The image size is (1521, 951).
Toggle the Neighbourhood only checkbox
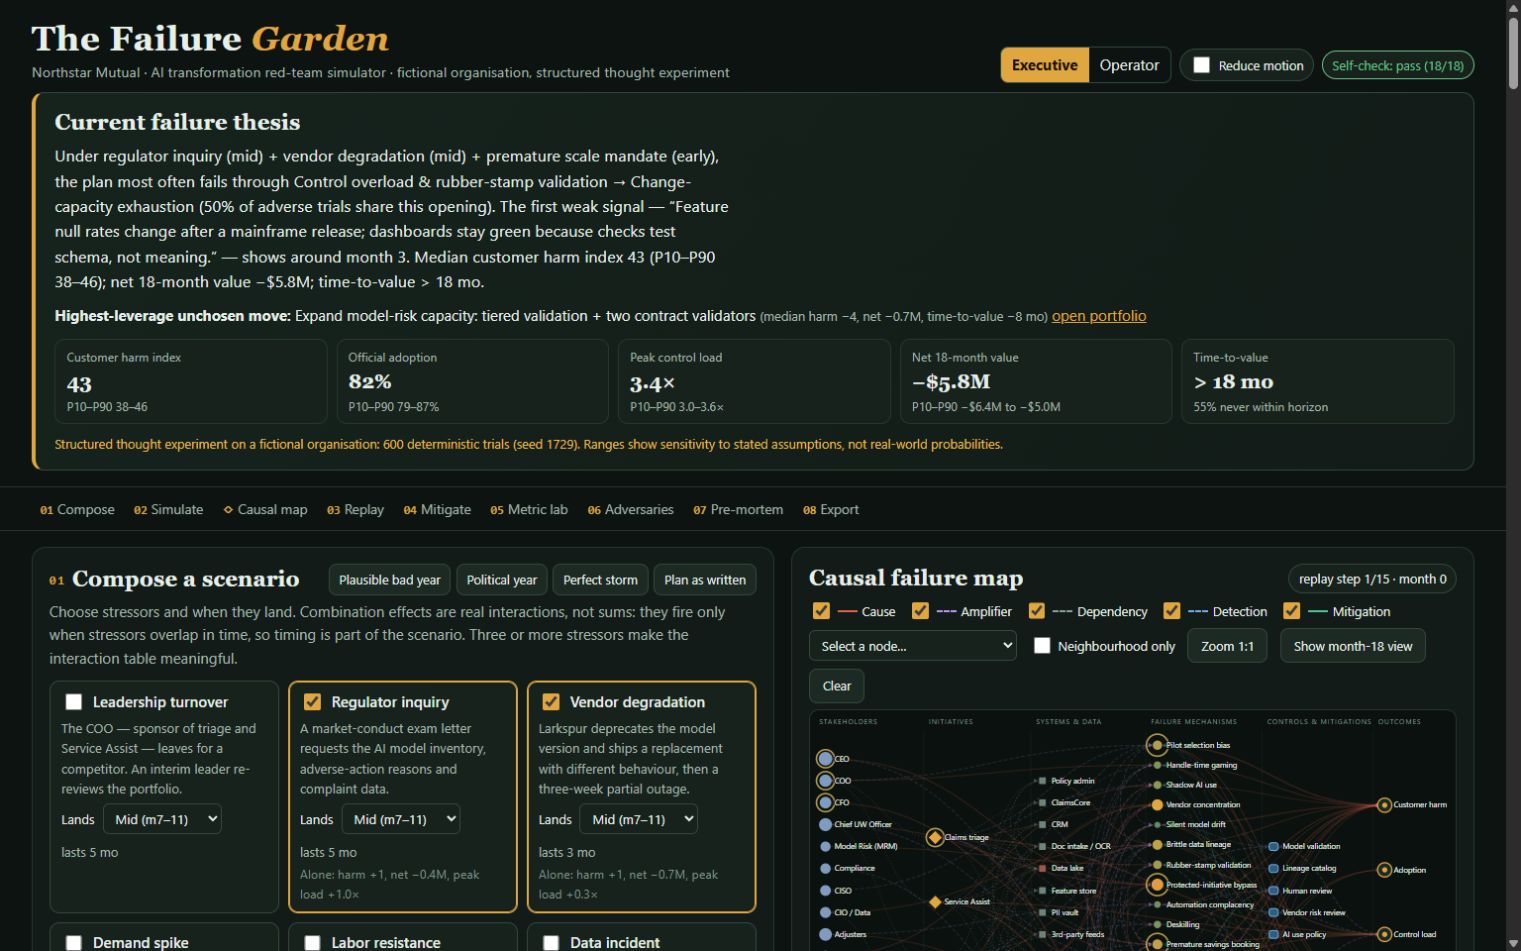point(1042,646)
